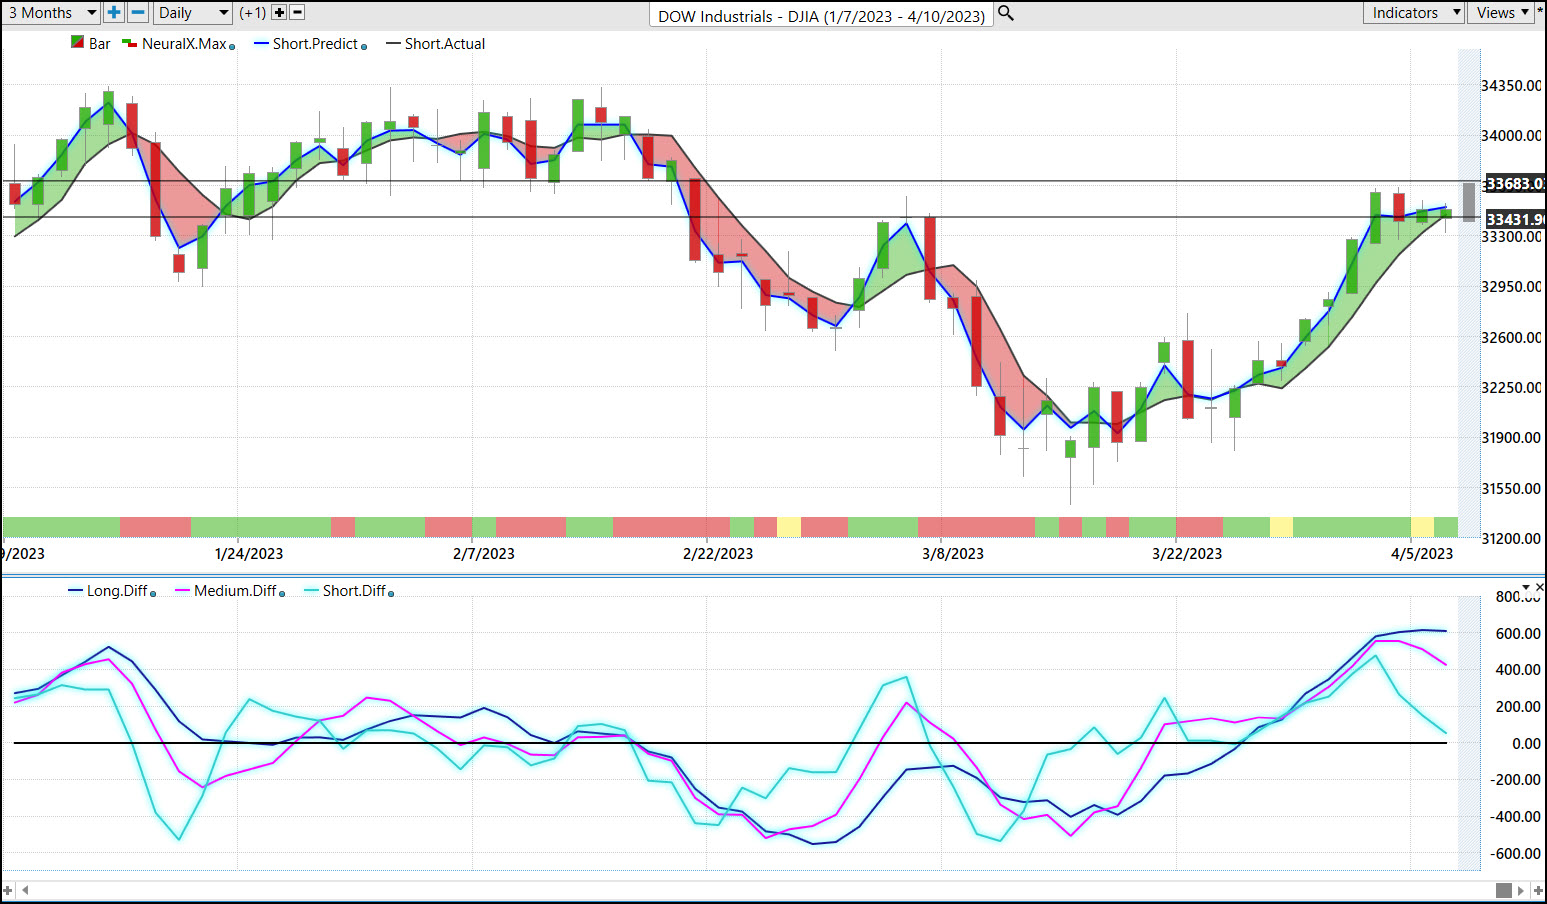Select the Short.Actual legend label
Image resolution: width=1547 pixels, height=904 pixels.
[x=445, y=44]
